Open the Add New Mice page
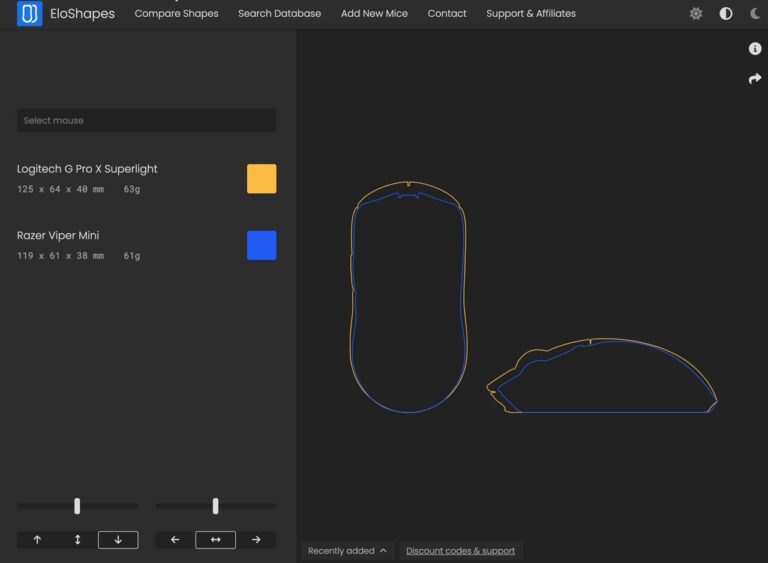 click(x=374, y=14)
